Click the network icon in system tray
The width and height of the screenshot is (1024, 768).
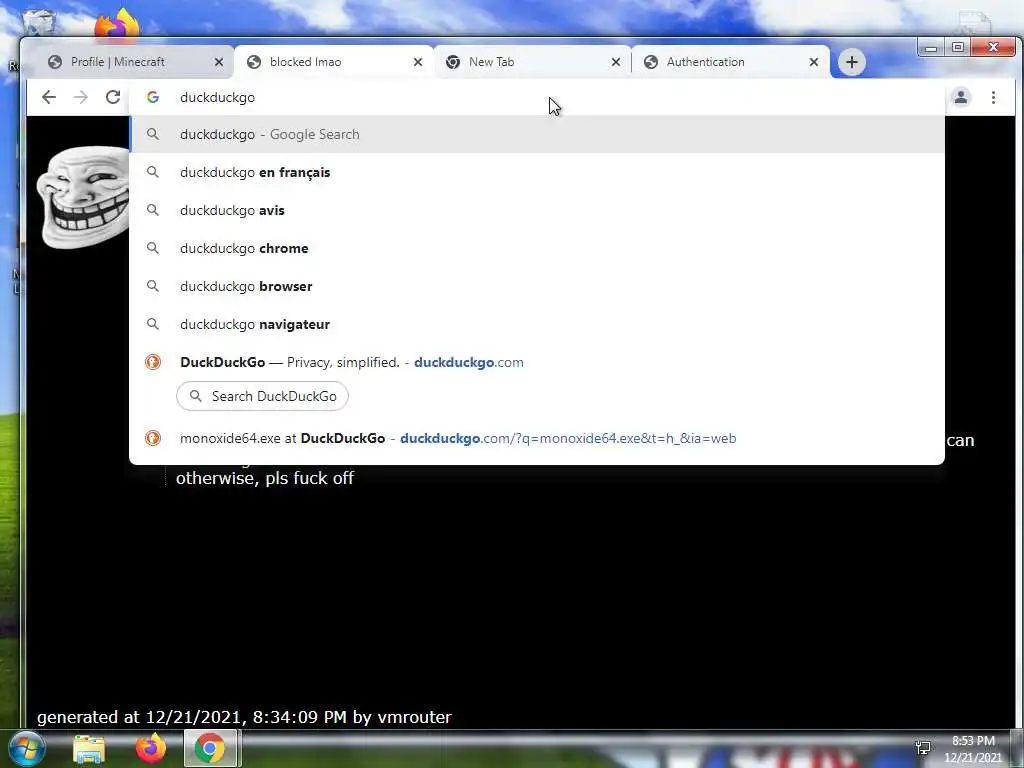coord(923,748)
